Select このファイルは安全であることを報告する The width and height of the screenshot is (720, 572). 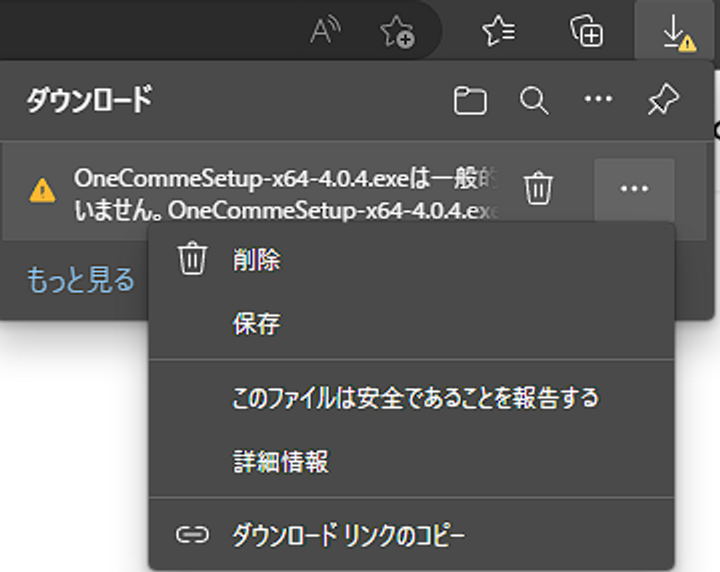tap(415, 398)
